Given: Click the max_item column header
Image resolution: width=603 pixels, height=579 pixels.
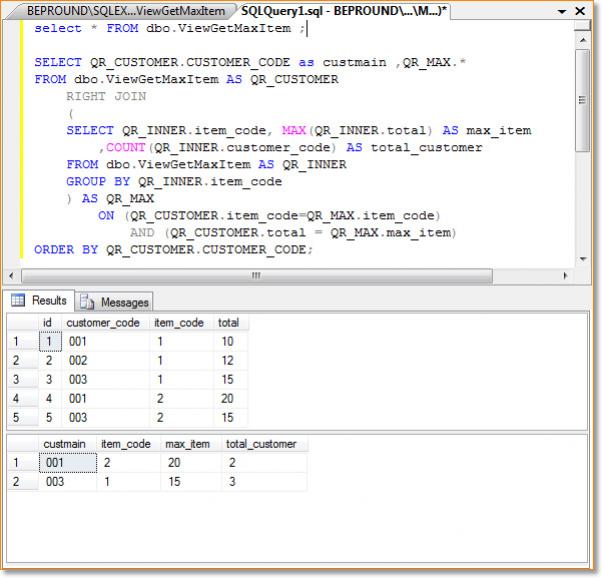Looking at the screenshot, I should [185, 444].
